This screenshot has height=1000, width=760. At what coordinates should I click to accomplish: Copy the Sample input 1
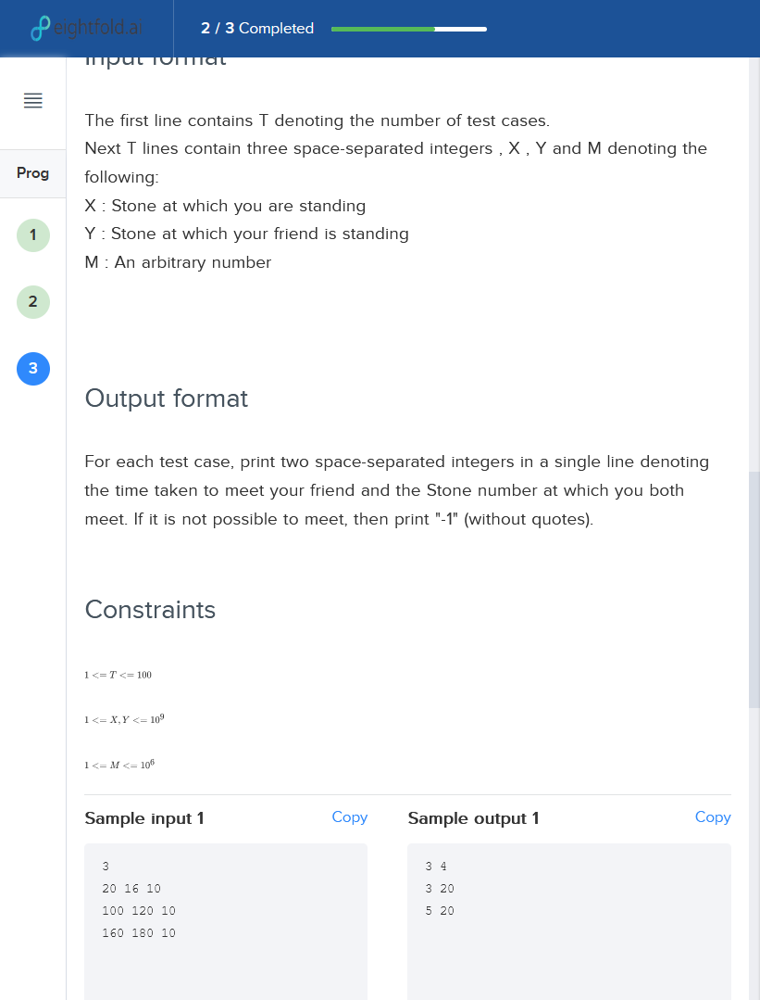[349, 817]
